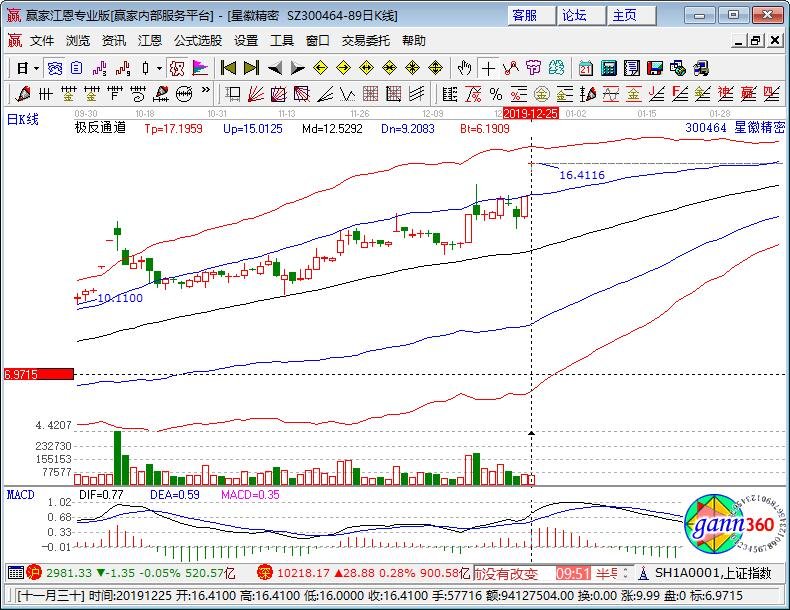Click the red 6.9715 price tag
The image size is (790, 610).
click(x=39, y=374)
